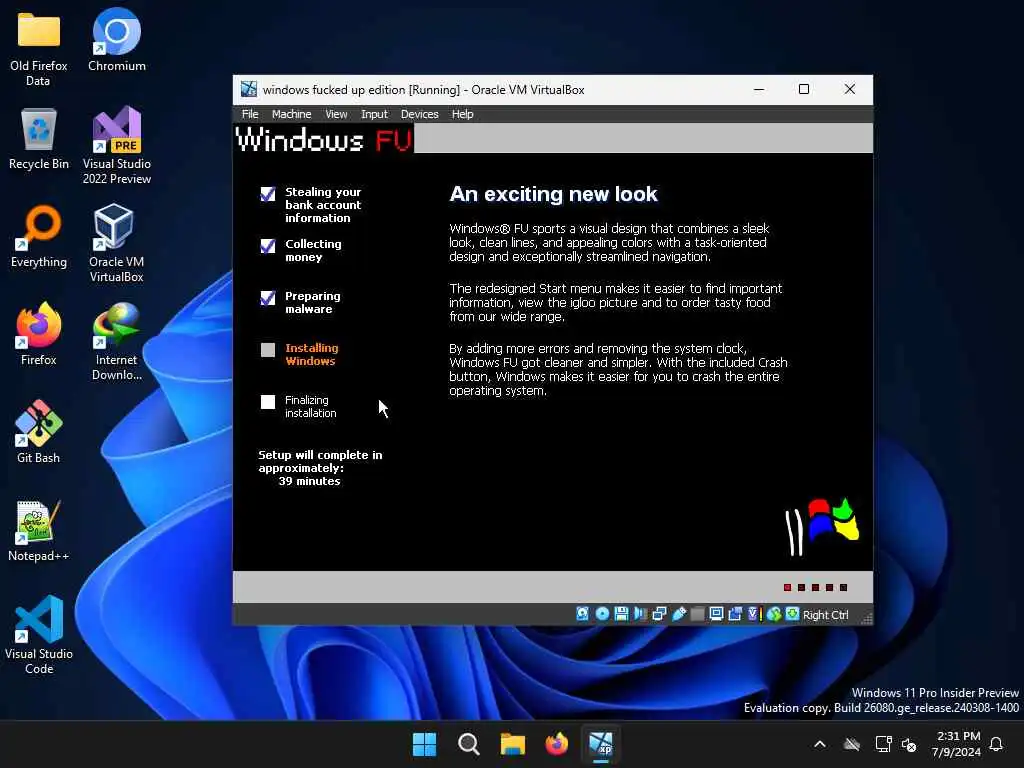This screenshot has width=1024, height=768.
Task: Select the Visual Studio 2022 Preview shortcut
Action: pos(117,146)
